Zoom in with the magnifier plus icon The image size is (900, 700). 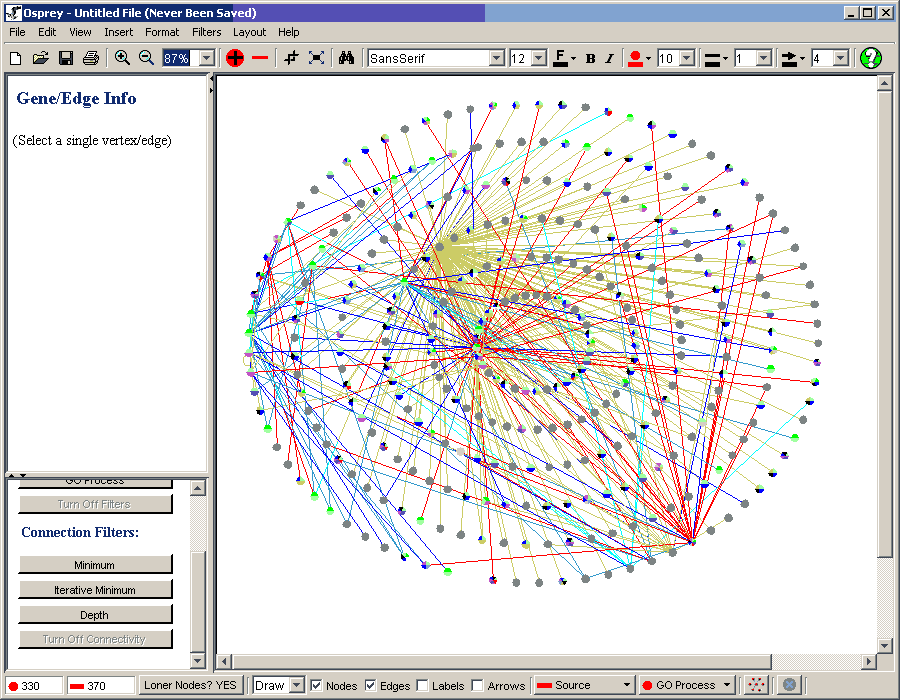(122, 58)
